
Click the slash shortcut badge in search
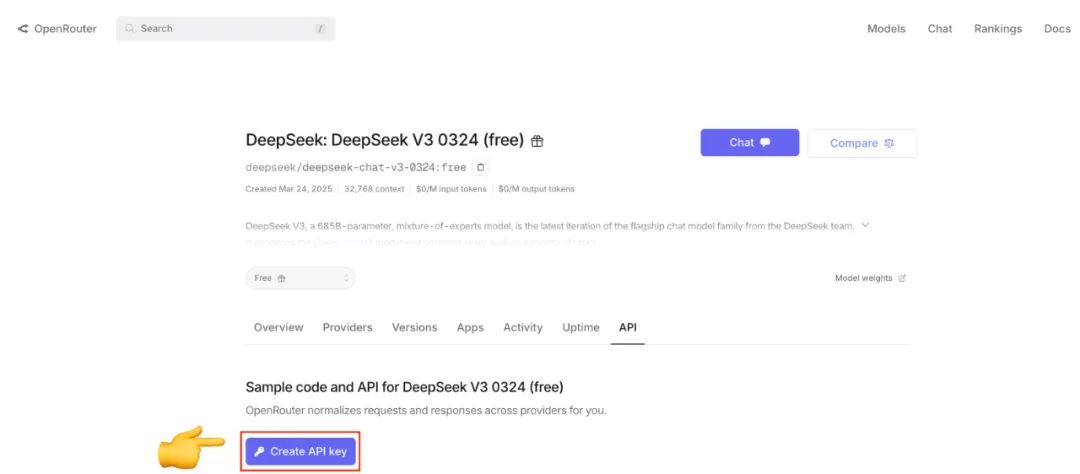point(320,29)
